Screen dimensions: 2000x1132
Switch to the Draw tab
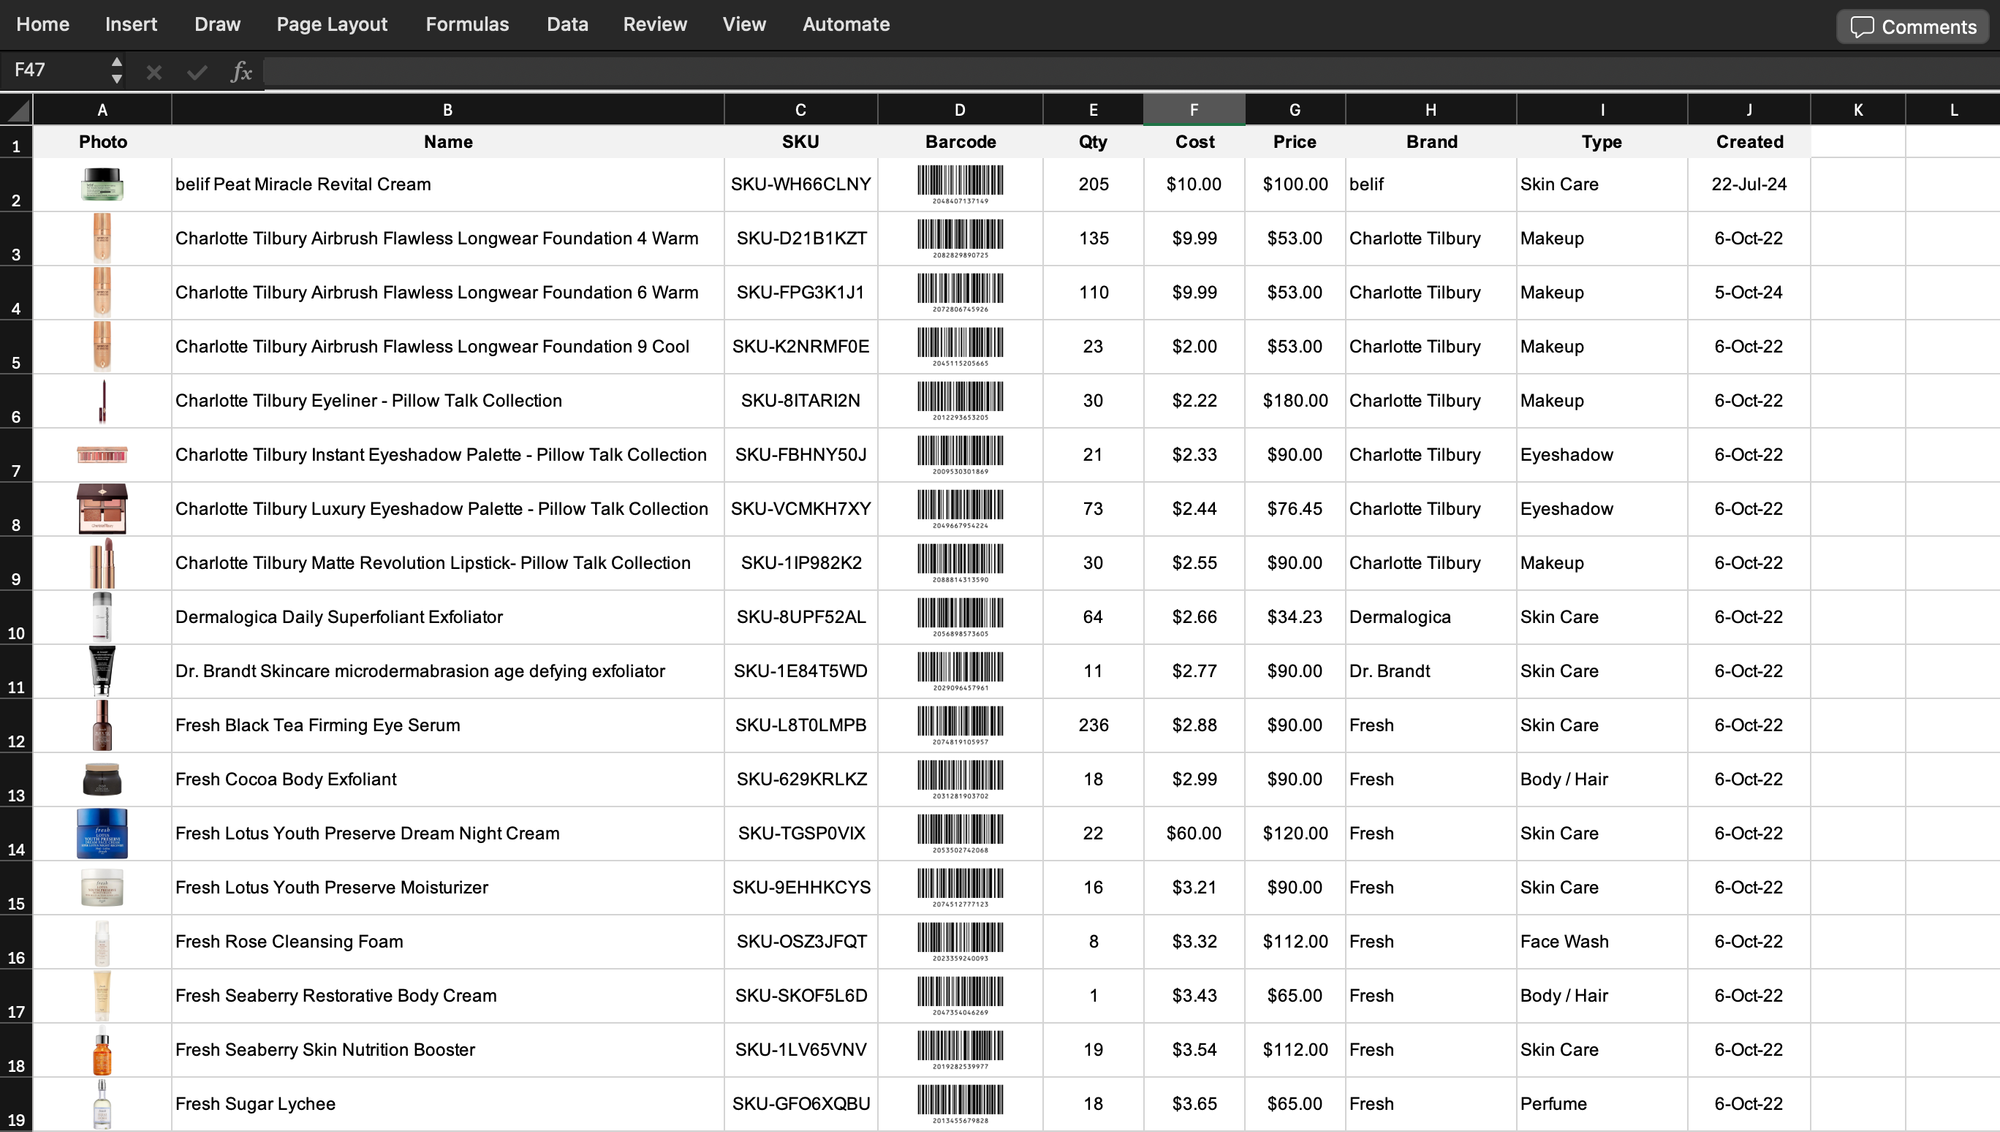(x=217, y=24)
